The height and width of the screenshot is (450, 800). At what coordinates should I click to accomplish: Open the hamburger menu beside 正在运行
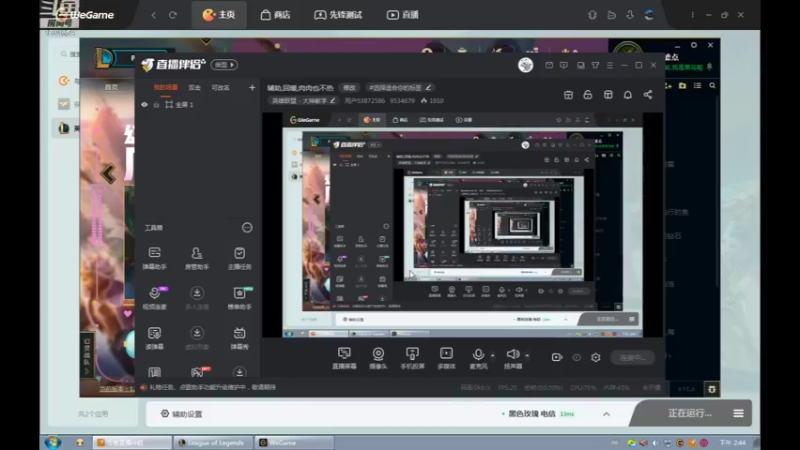(x=738, y=413)
